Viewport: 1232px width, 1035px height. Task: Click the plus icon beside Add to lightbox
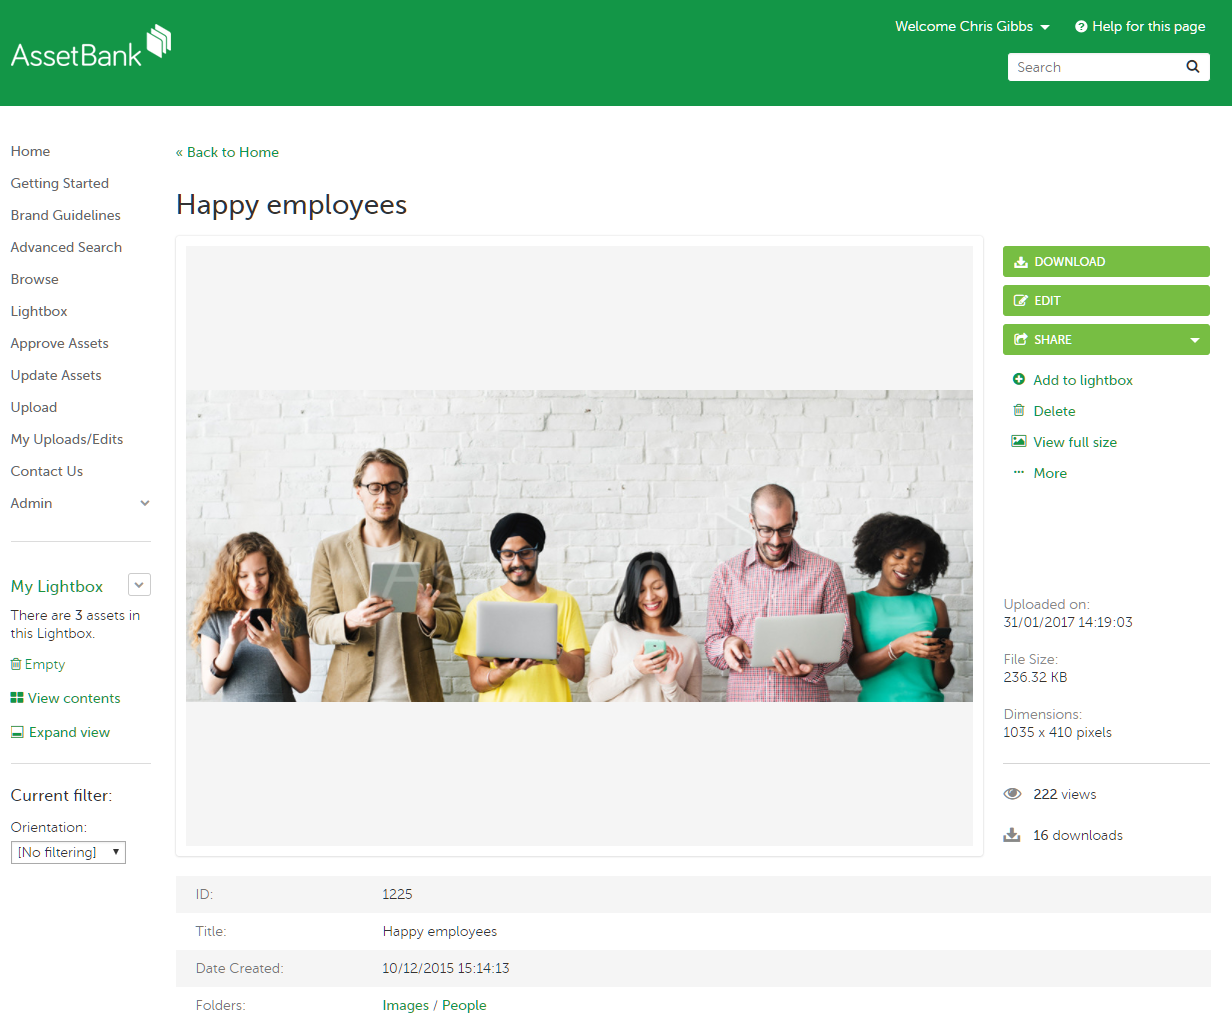(1019, 379)
